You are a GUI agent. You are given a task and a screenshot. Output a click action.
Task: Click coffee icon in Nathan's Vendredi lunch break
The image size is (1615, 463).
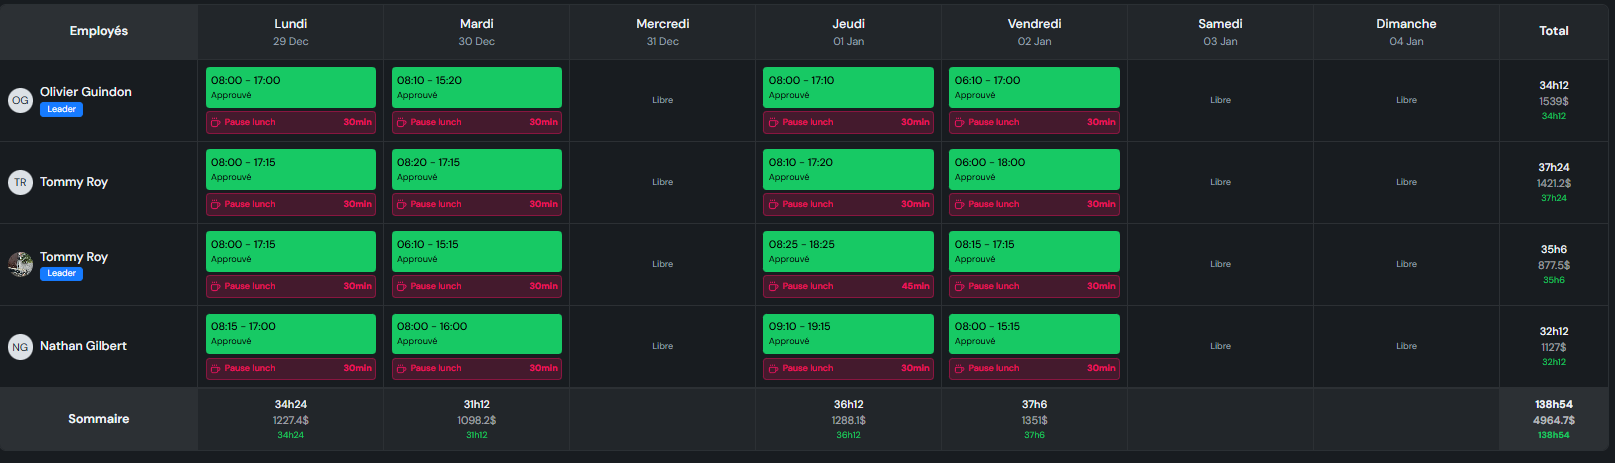[x=959, y=368]
